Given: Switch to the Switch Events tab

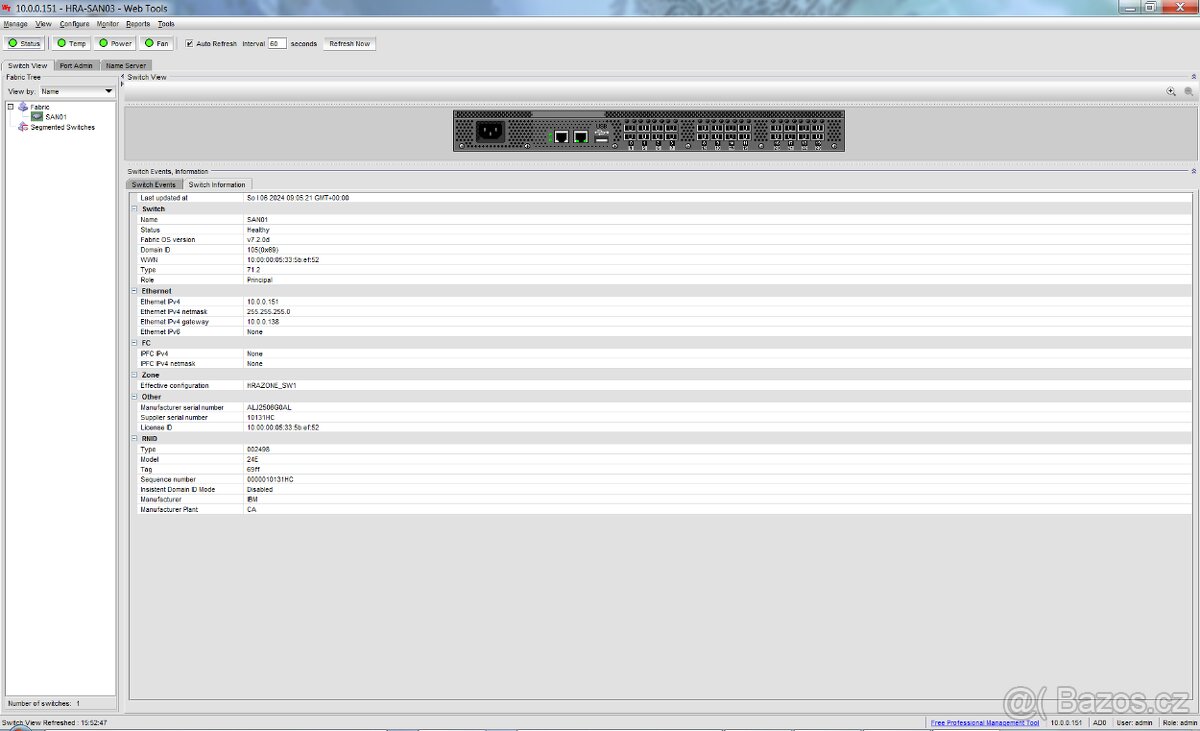Looking at the screenshot, I should click(154, 185).
